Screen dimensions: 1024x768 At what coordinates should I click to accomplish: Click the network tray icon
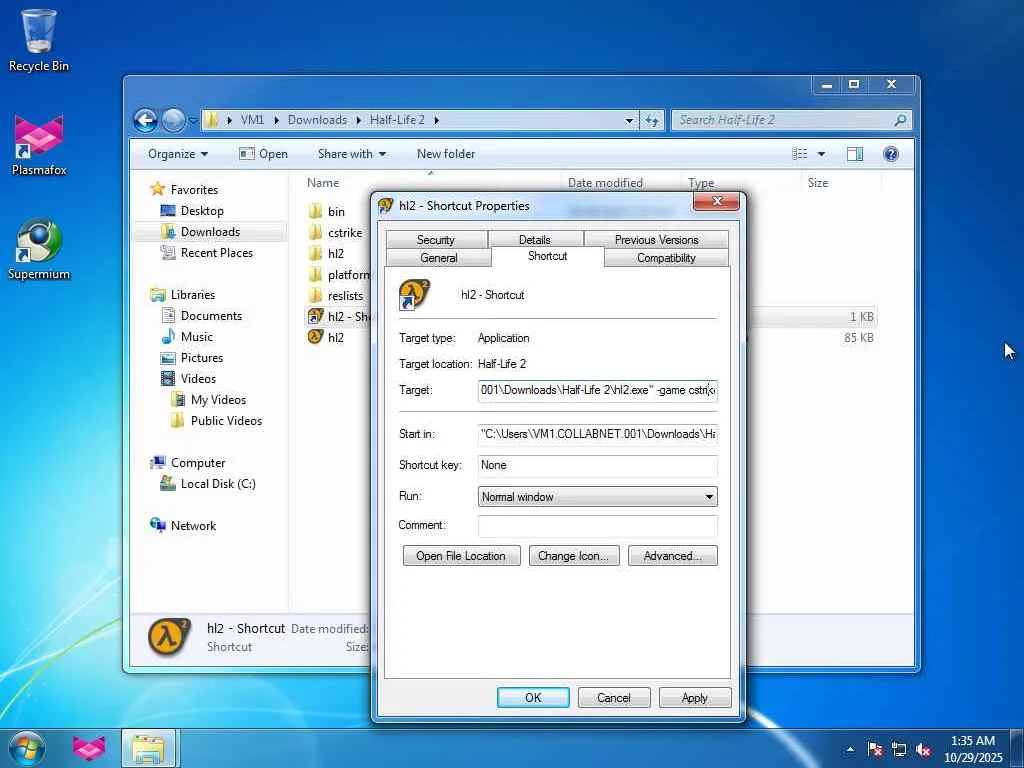899,750
